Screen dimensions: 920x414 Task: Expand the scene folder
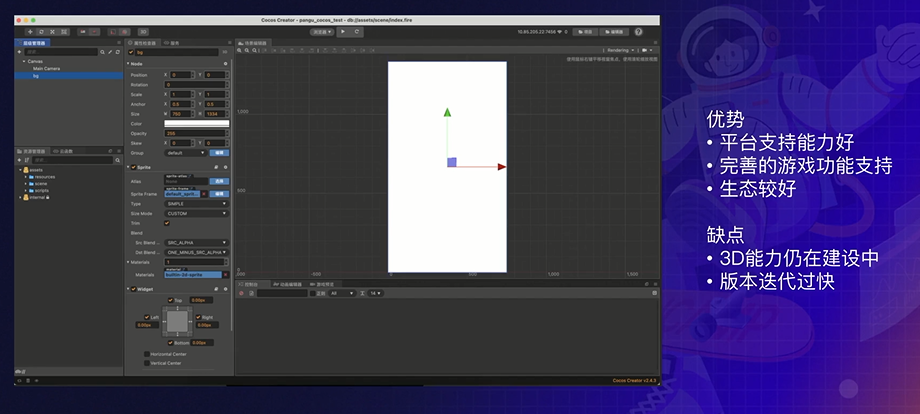pos(26,184)
